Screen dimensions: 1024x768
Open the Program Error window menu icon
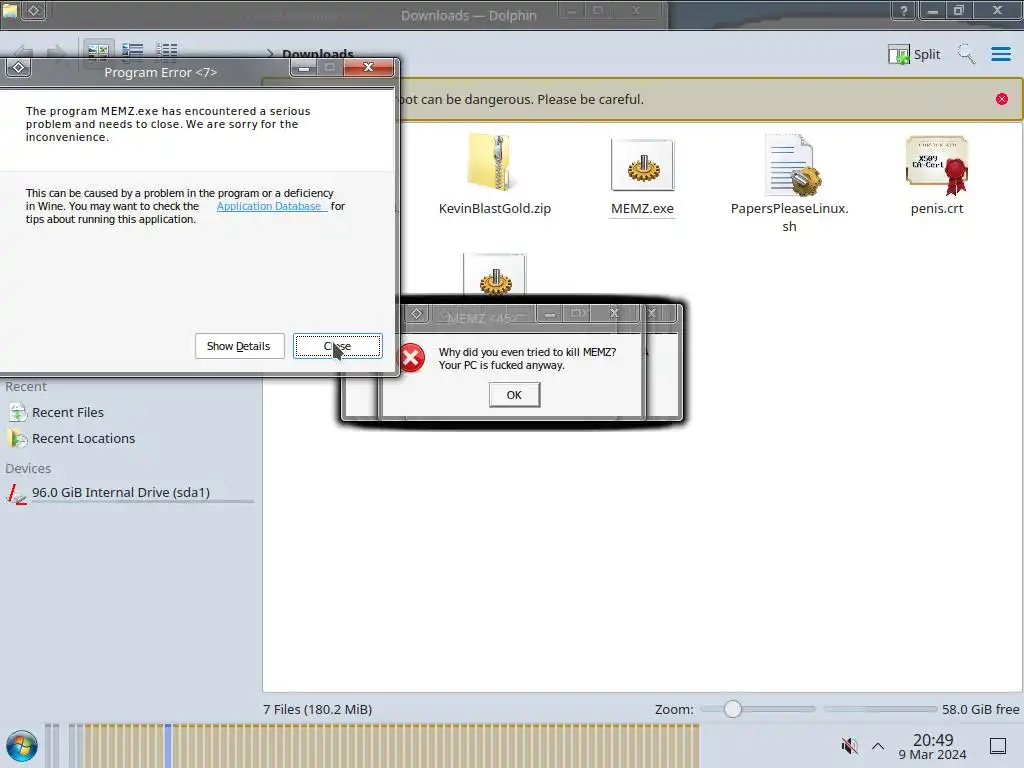click(x=18, y=67)
